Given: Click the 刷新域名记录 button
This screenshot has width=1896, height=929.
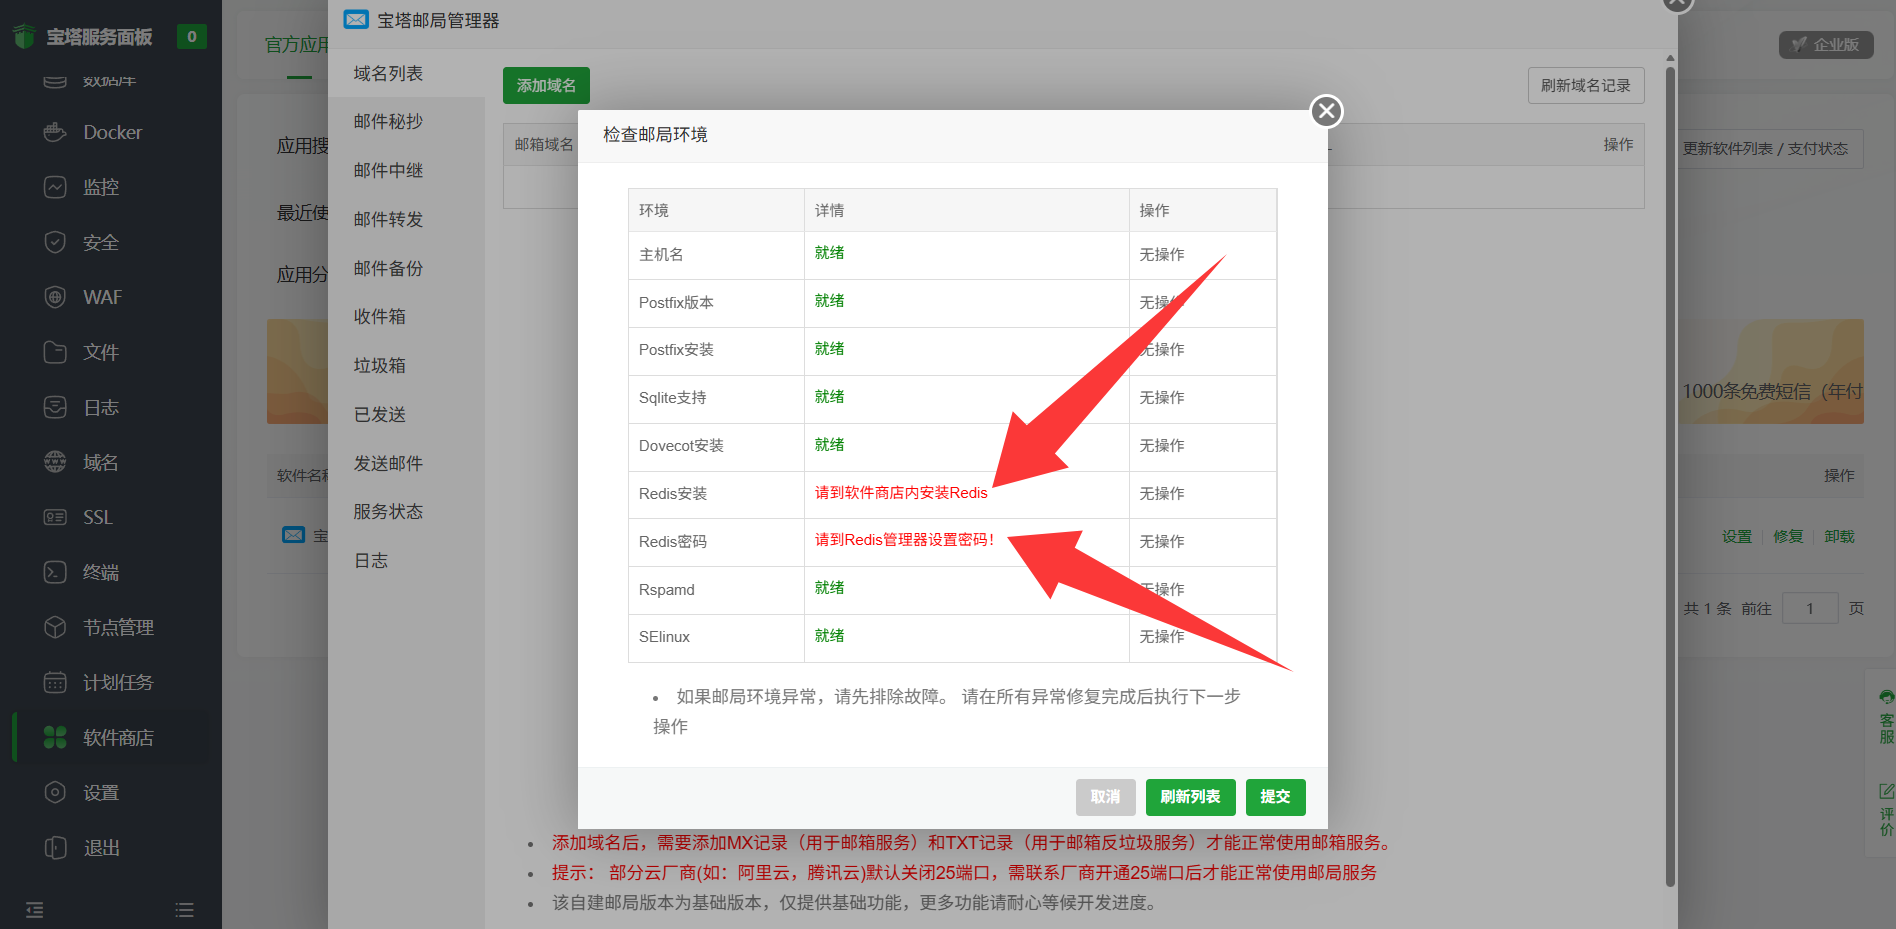Looking at the screenshot, I should pyautogui.click(x=1586, y=86).
